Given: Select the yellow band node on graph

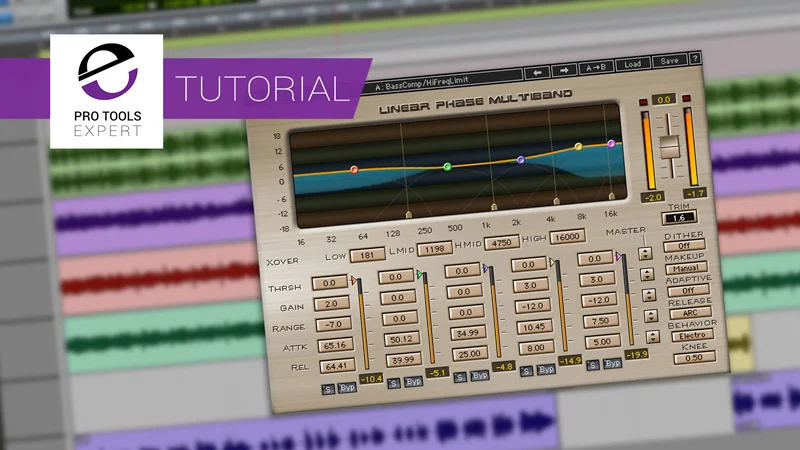Looking at the screenshot, I should (x=578, y=146).
